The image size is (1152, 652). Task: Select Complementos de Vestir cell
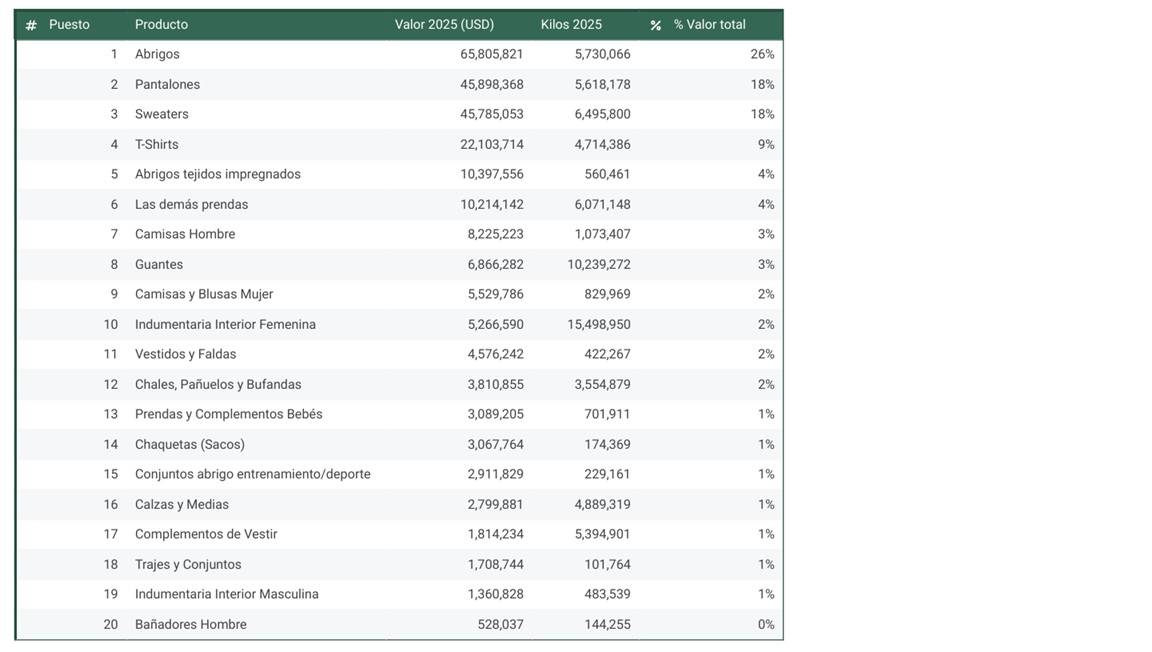click(x=206, y=534)
